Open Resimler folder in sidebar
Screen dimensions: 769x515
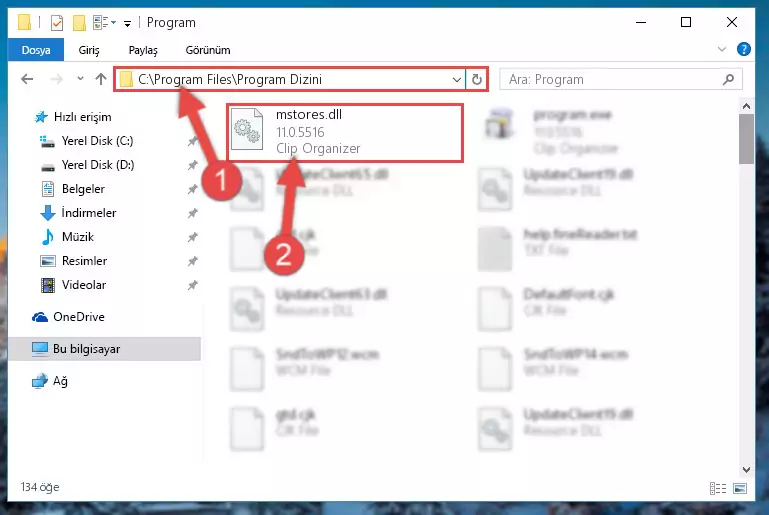pyautogui.click(x=74, y=261)
